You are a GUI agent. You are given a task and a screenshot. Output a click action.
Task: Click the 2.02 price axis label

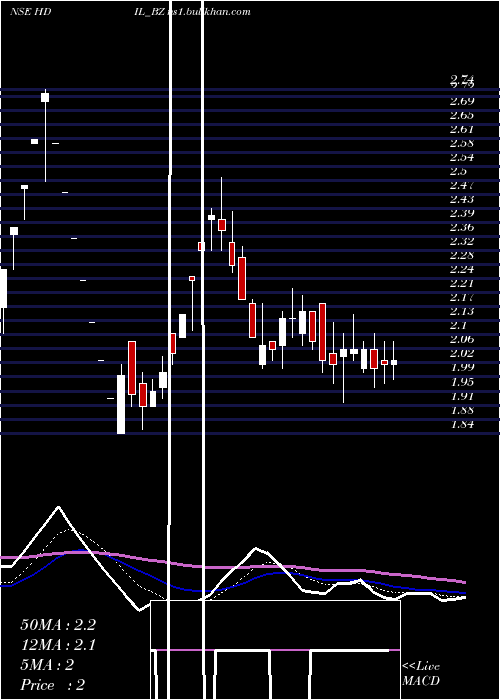[462, 353]
